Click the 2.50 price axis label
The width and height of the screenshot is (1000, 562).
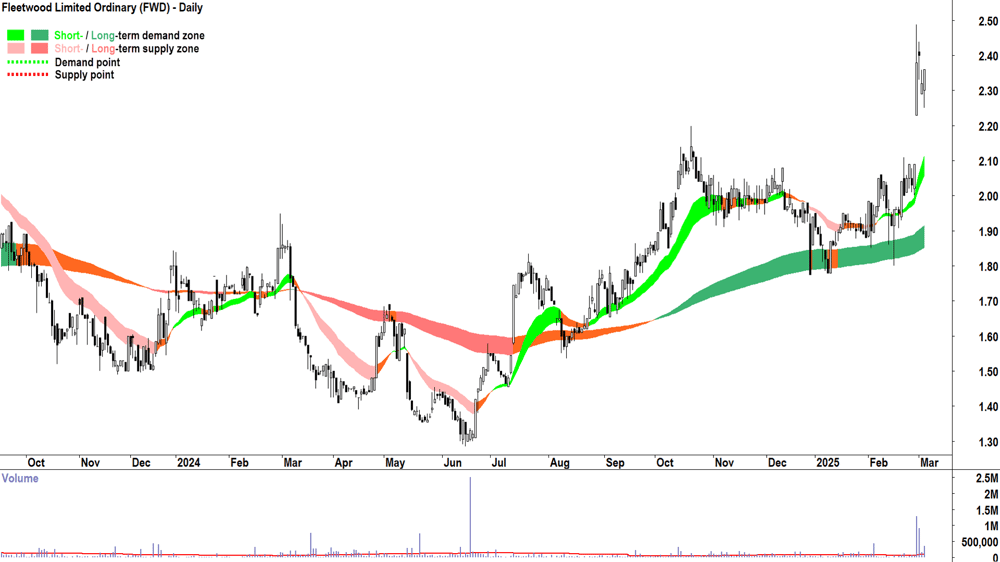[988, 21]
